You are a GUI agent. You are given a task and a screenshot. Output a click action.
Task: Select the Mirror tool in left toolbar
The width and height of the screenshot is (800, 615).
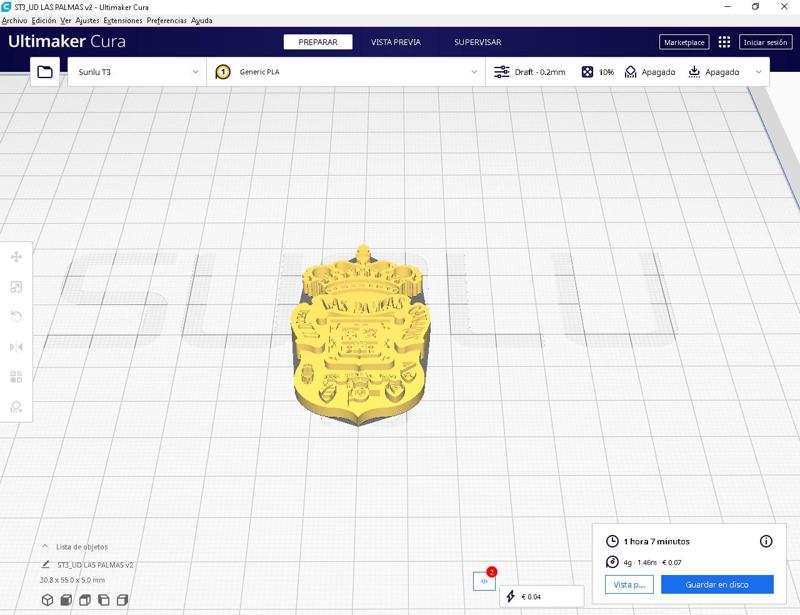16,347
